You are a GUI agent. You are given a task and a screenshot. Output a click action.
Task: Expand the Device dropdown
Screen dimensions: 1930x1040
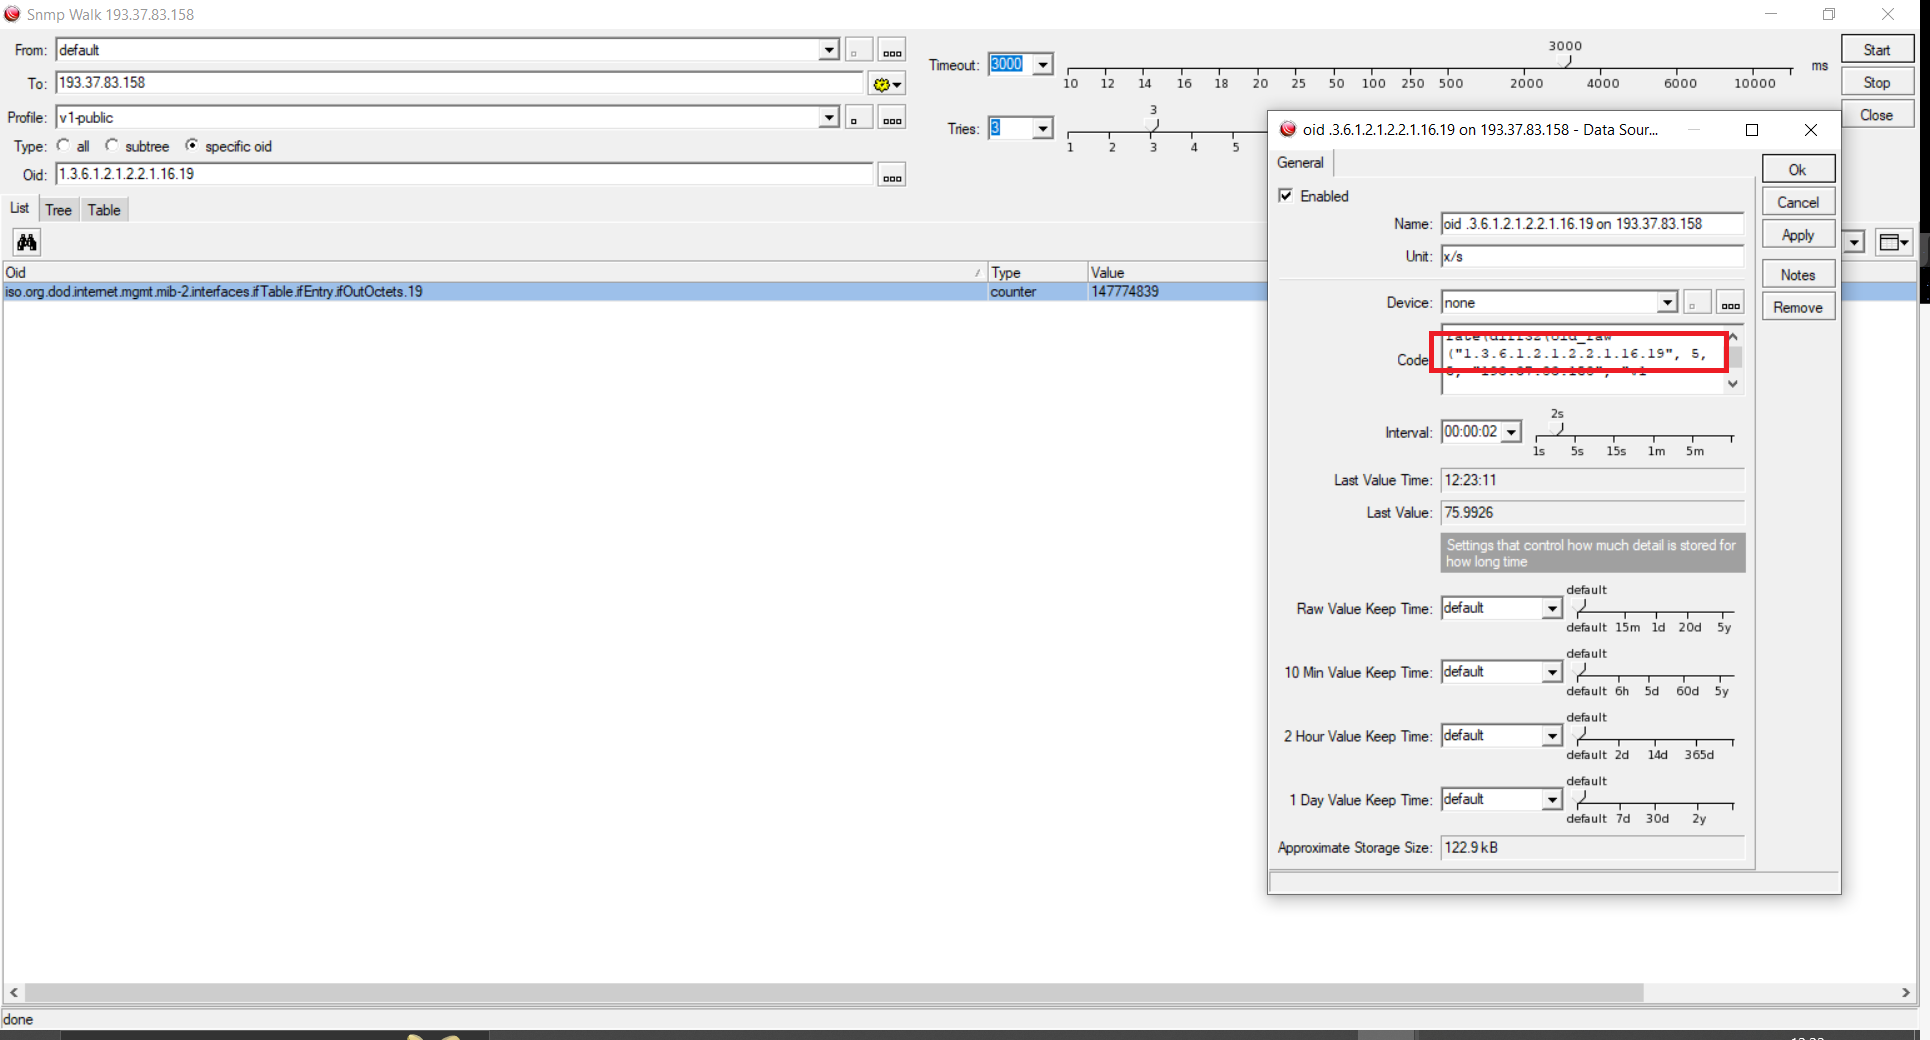pos(1667,303)
